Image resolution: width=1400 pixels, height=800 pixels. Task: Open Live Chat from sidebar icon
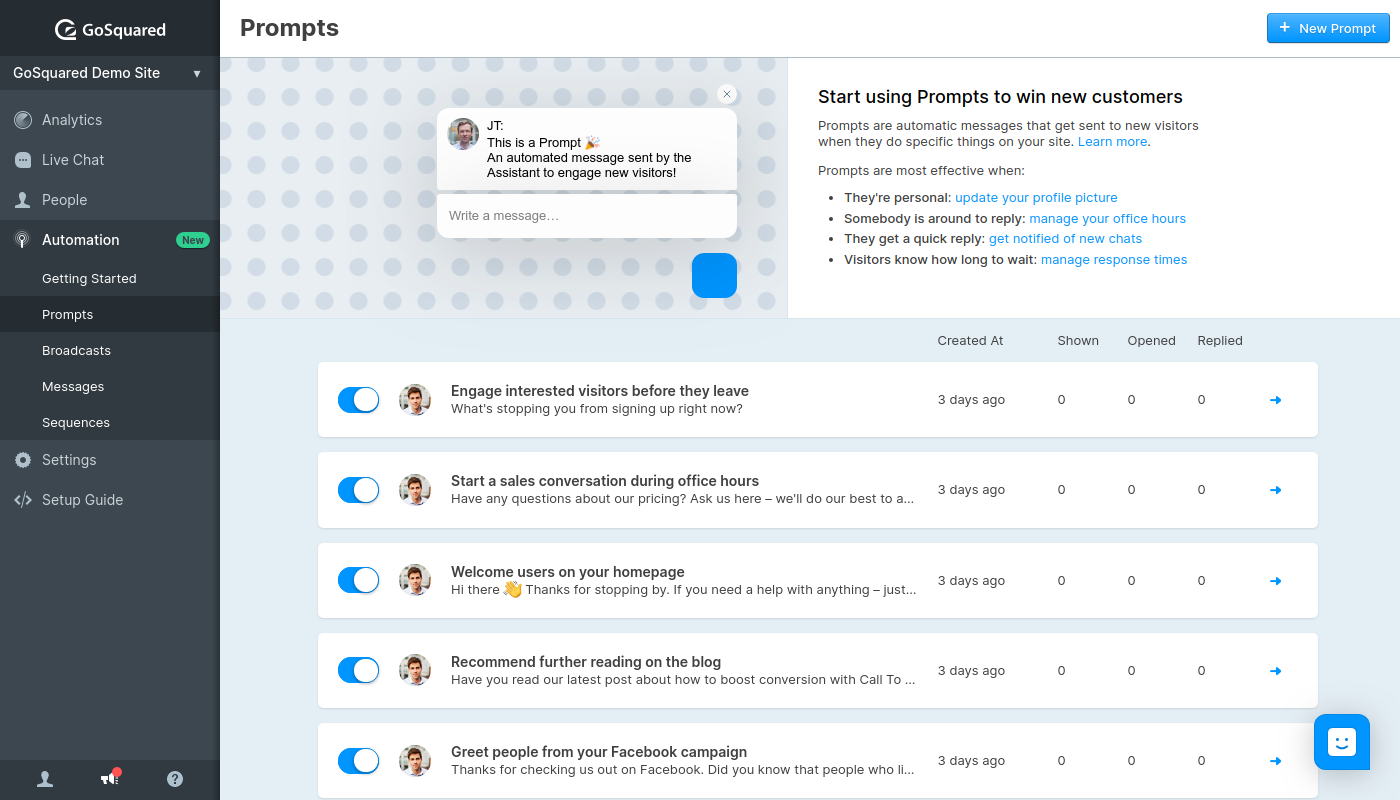(23, 160)
